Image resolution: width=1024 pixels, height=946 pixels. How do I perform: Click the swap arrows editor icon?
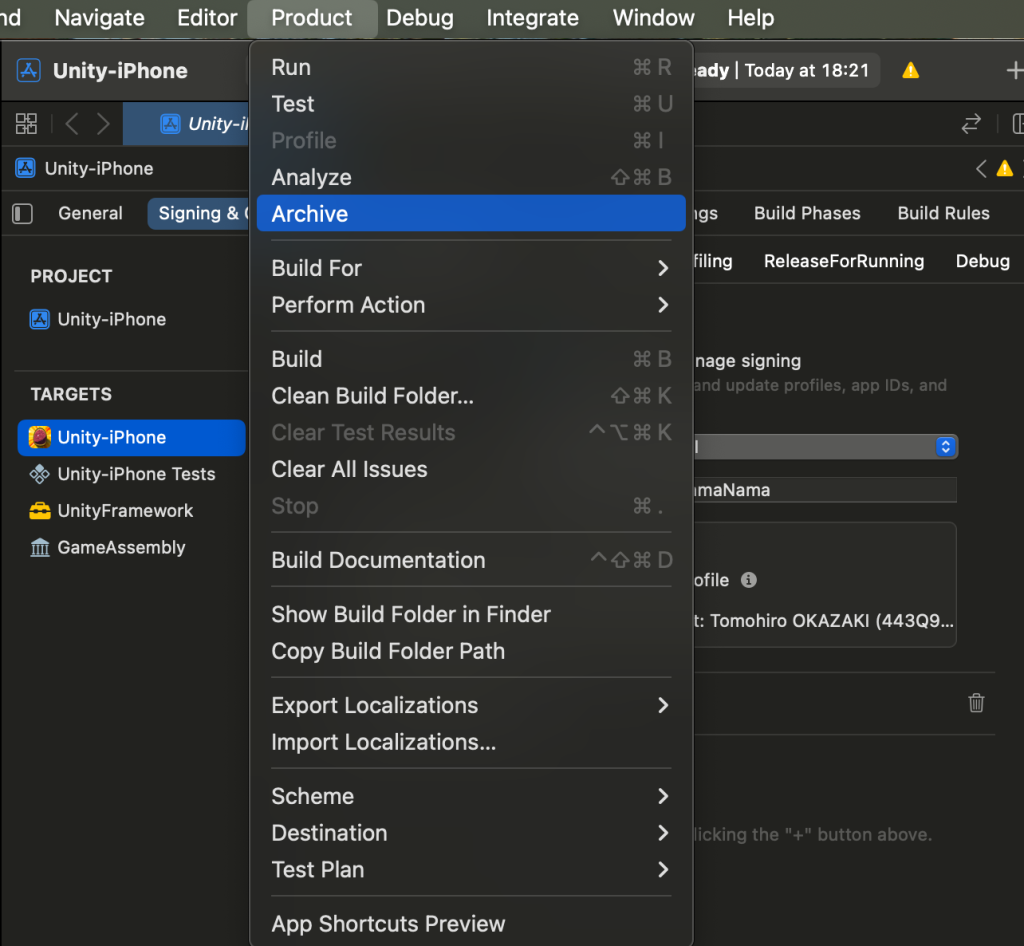pos(971,123)
